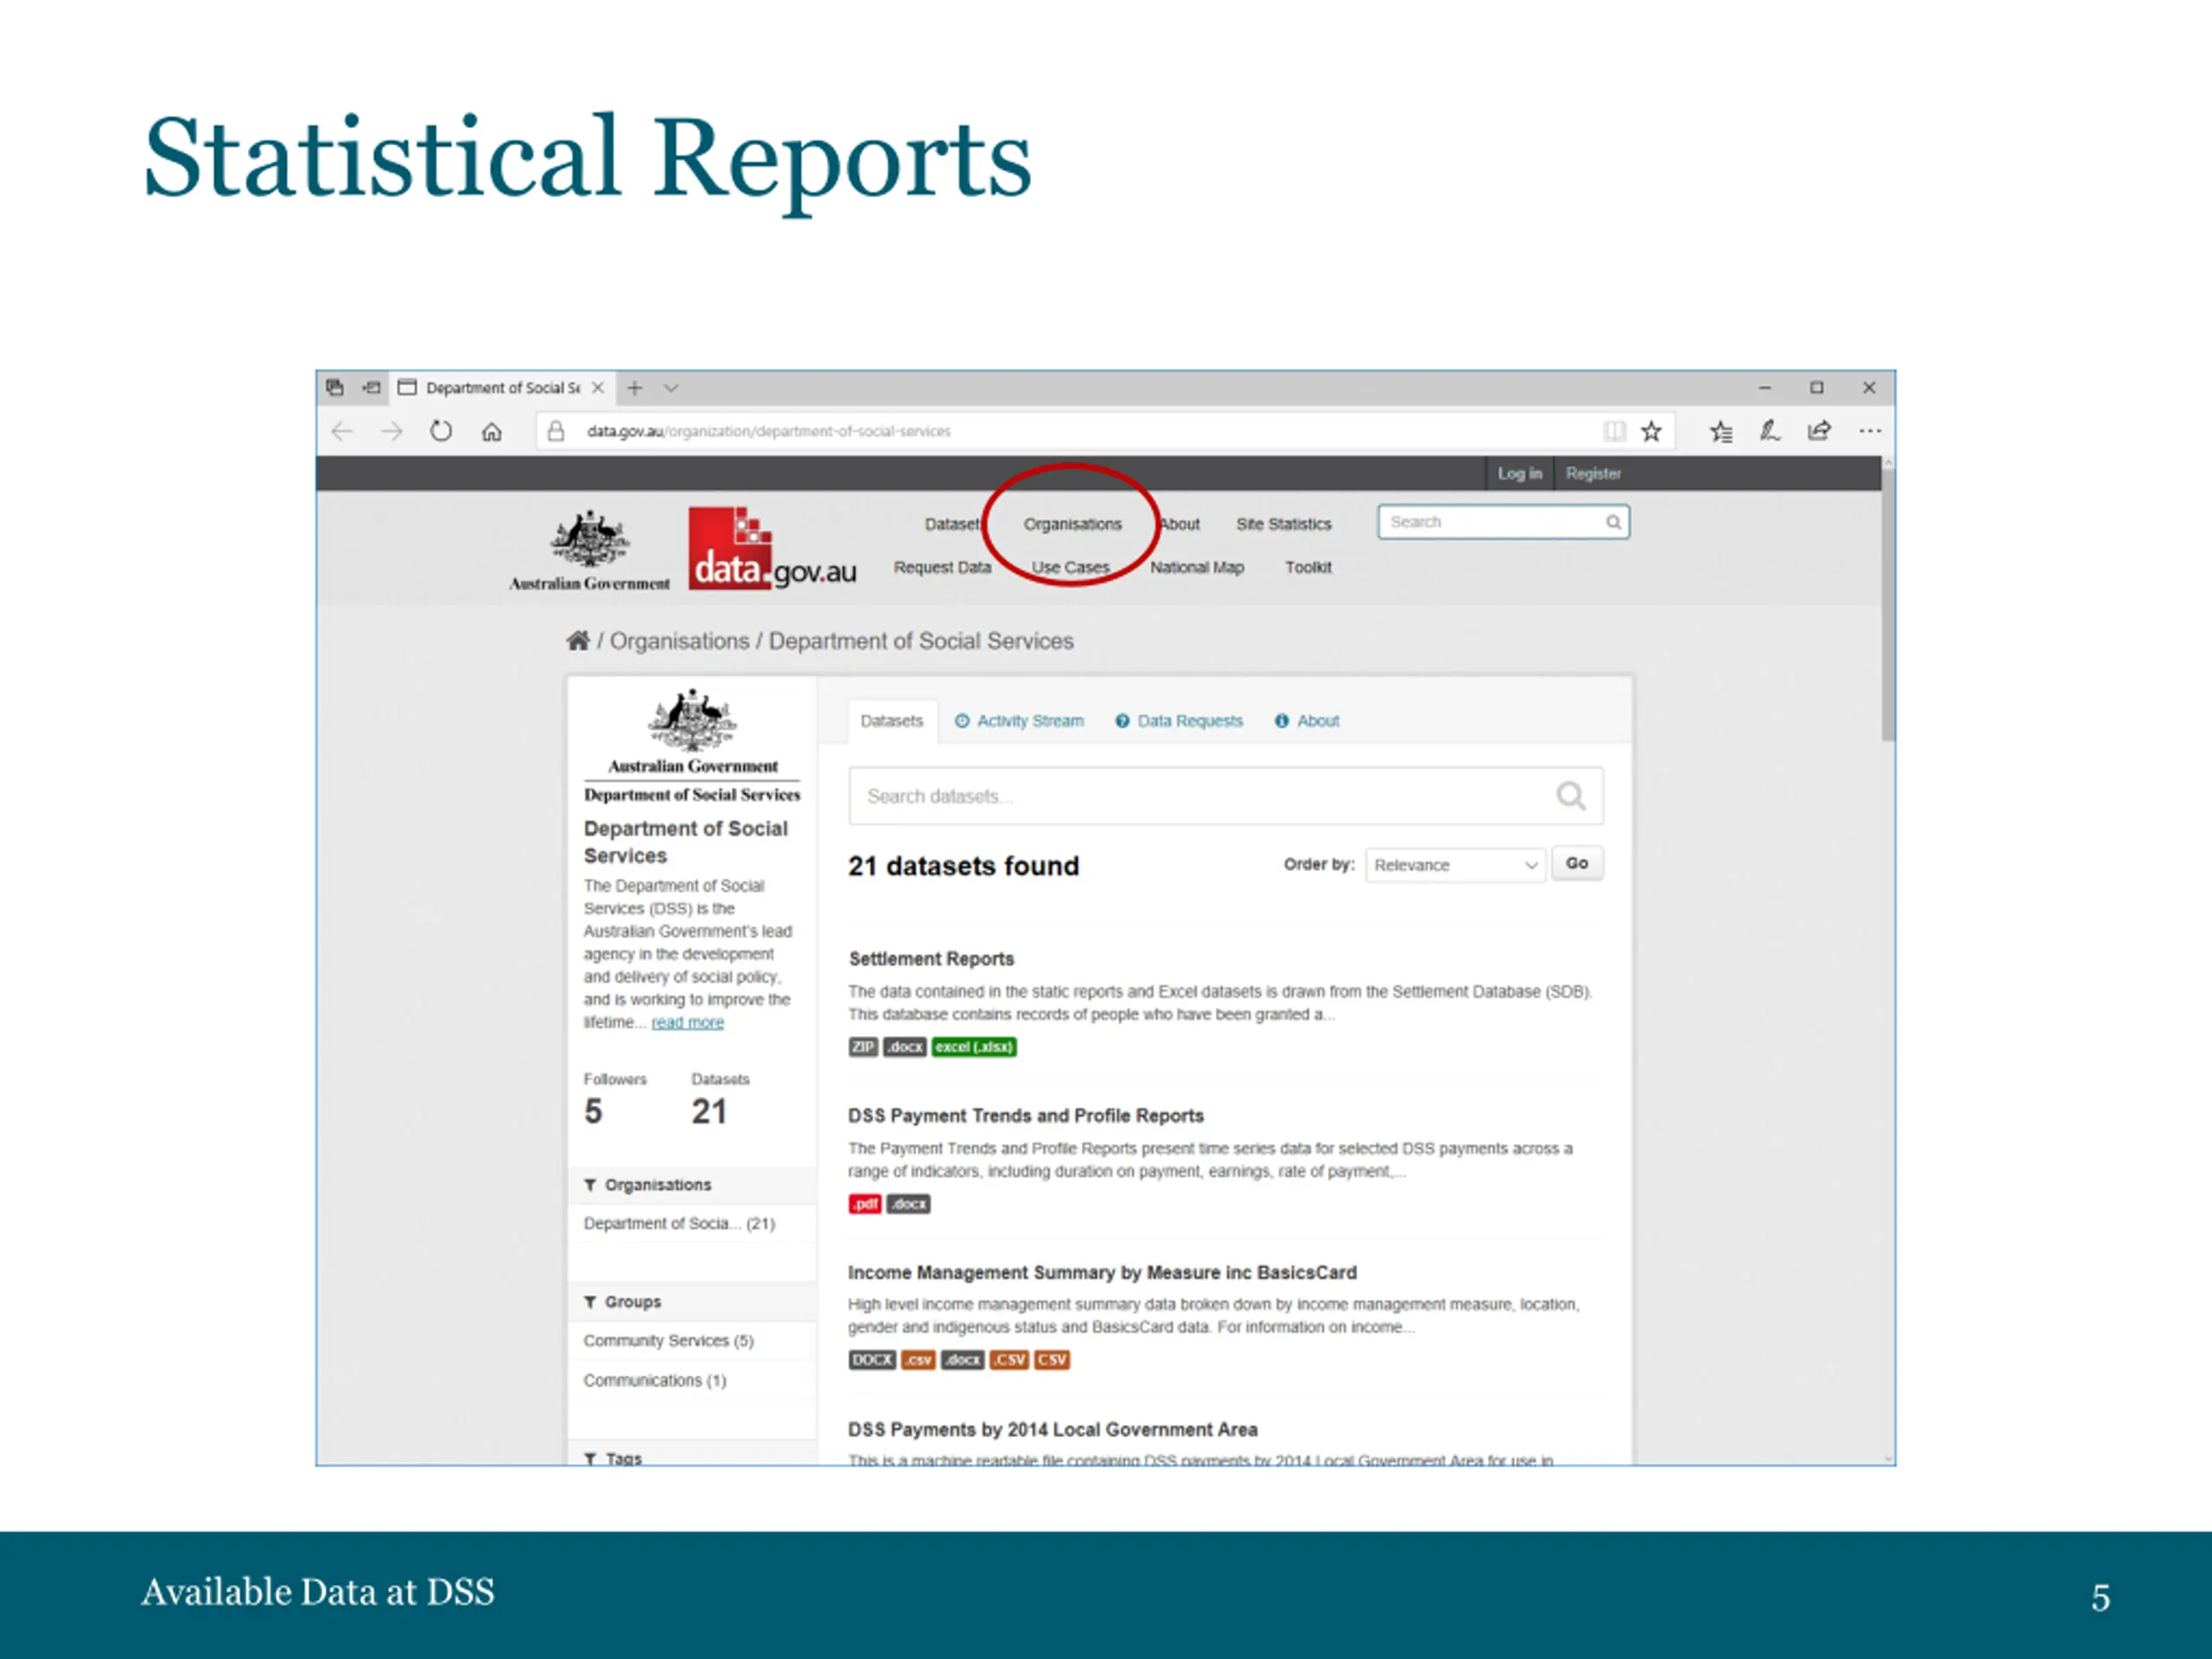Click the Go button
The width and height of the screenshot is (2212, 1659).
coord(1577,863)
